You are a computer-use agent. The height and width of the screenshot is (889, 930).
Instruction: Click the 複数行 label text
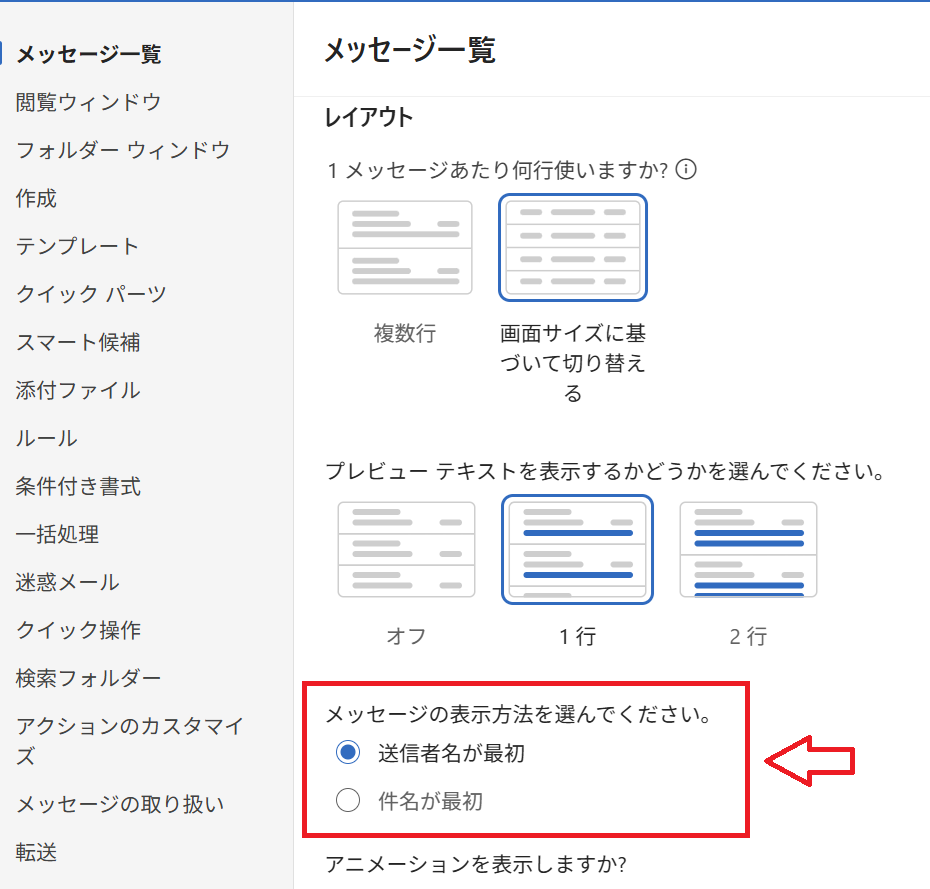(405, 333)
